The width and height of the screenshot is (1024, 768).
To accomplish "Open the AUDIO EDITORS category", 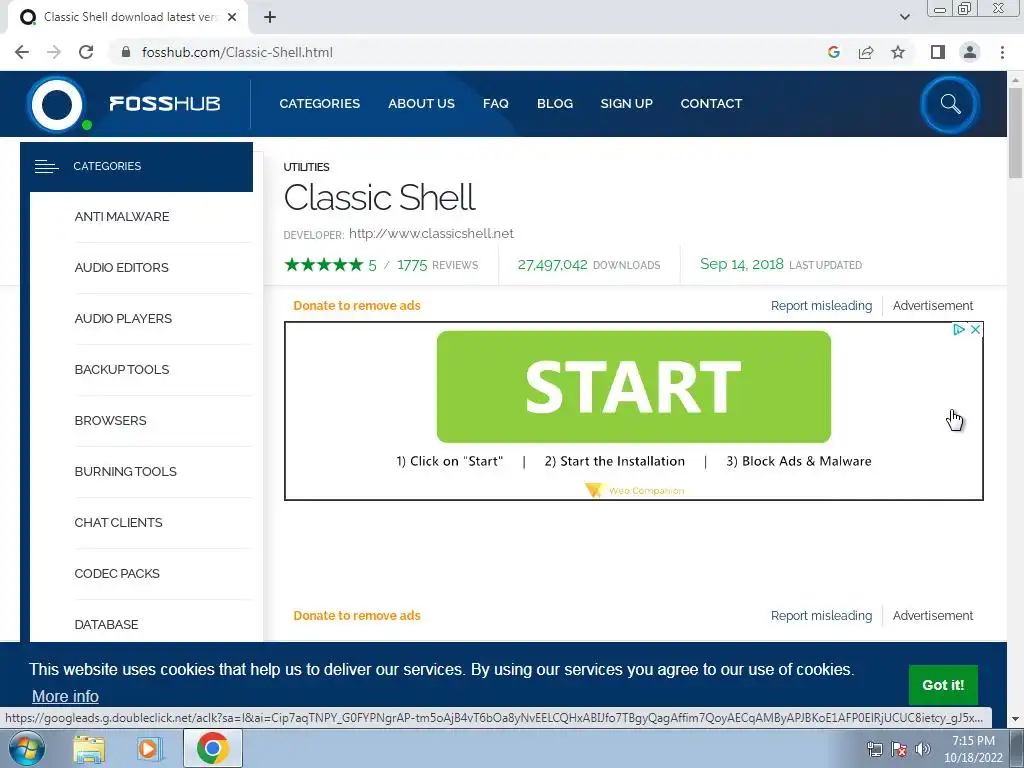I will [121, 268].
